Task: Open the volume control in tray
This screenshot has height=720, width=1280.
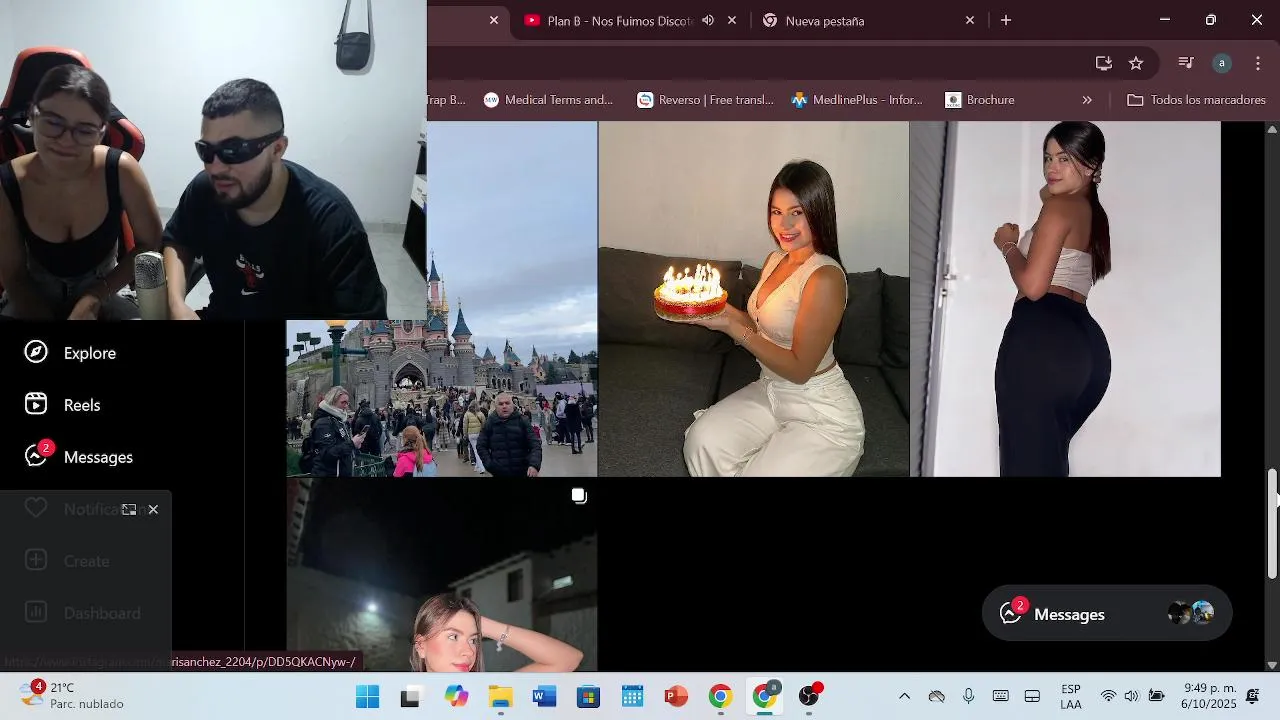Action: [x=1131, y=696]
